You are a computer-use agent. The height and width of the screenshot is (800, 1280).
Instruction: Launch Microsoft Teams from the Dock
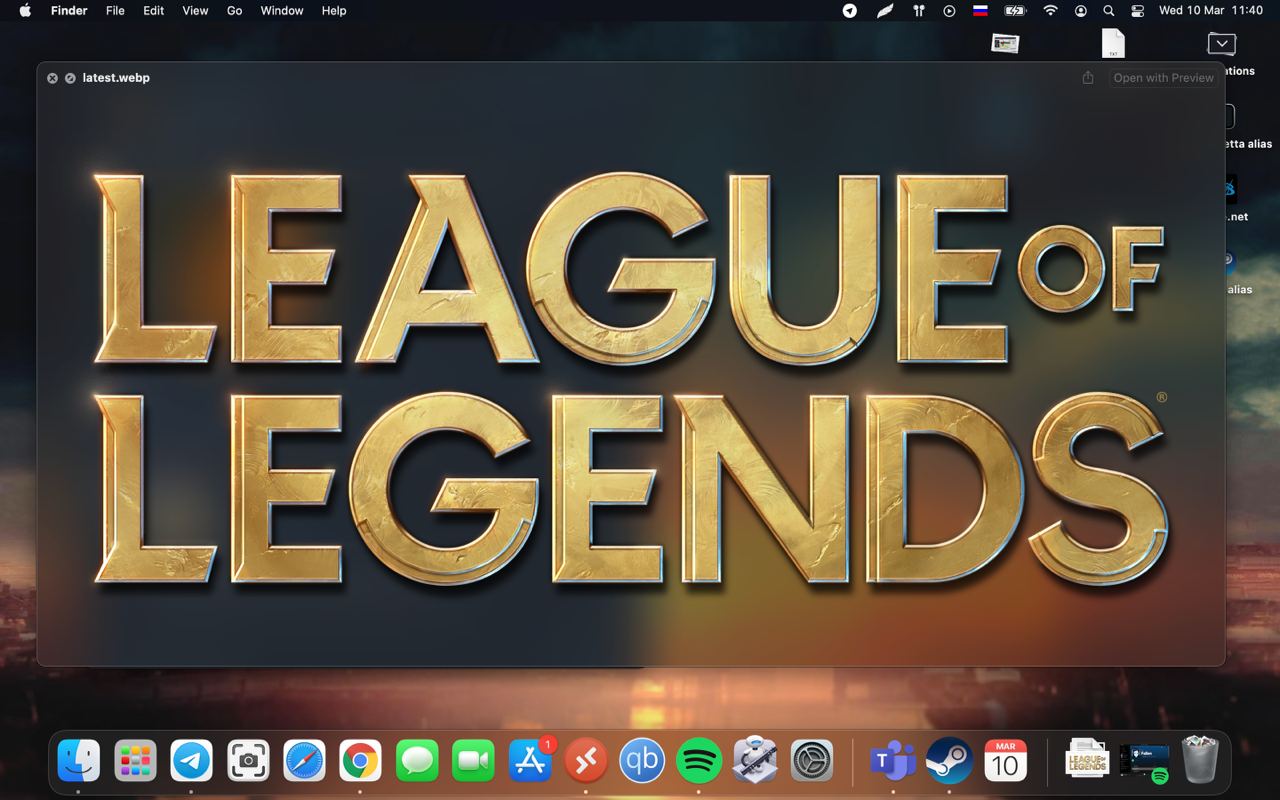coord(892,761)
